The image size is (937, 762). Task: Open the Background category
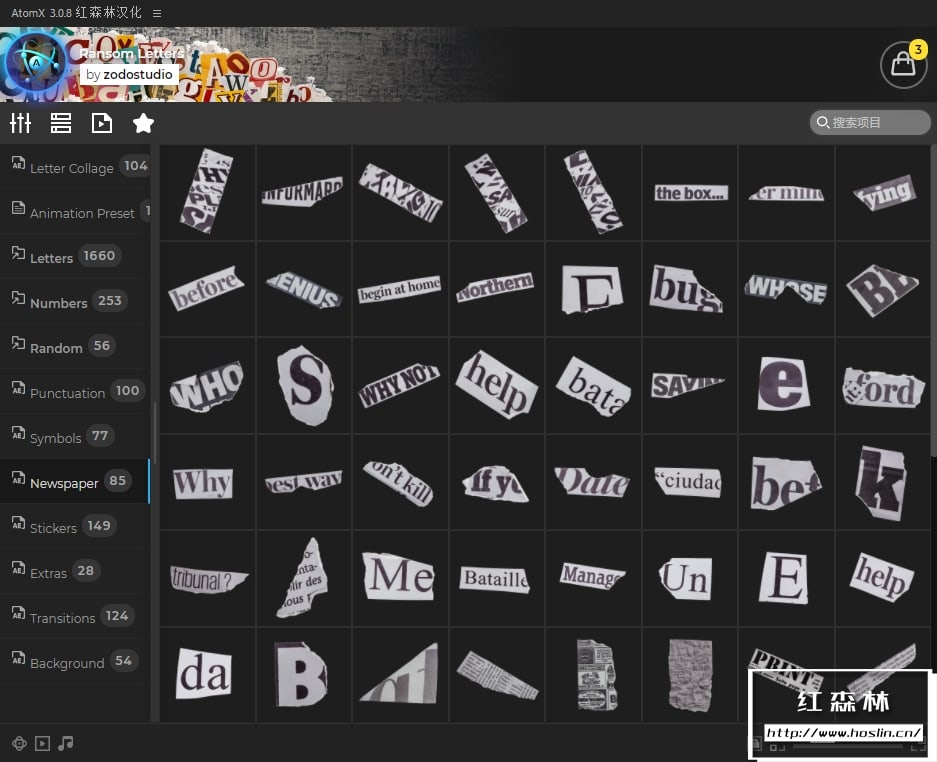click(75, 662)
